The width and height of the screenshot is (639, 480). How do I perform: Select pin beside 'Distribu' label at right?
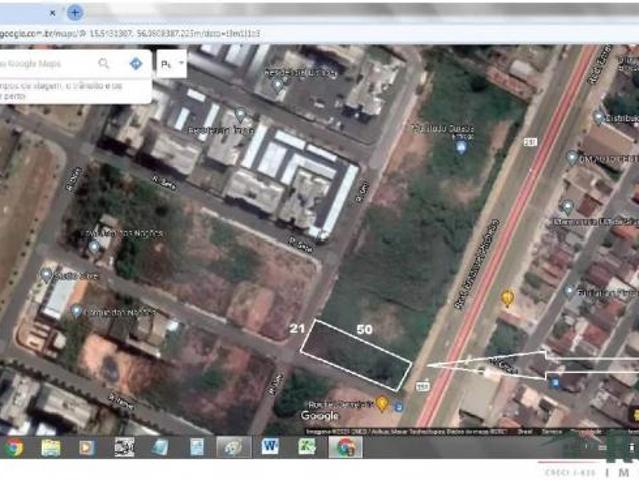pos(598,117)
